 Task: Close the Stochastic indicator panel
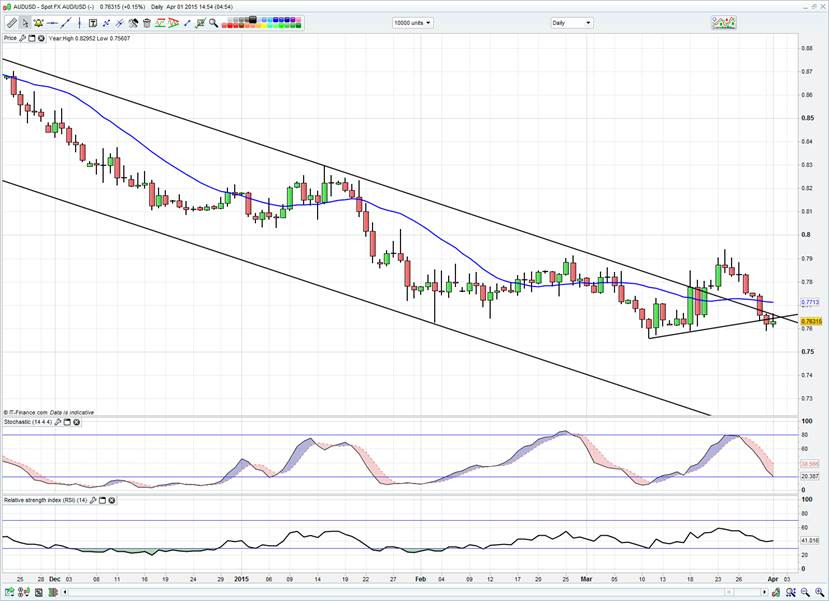click(77, 423)
